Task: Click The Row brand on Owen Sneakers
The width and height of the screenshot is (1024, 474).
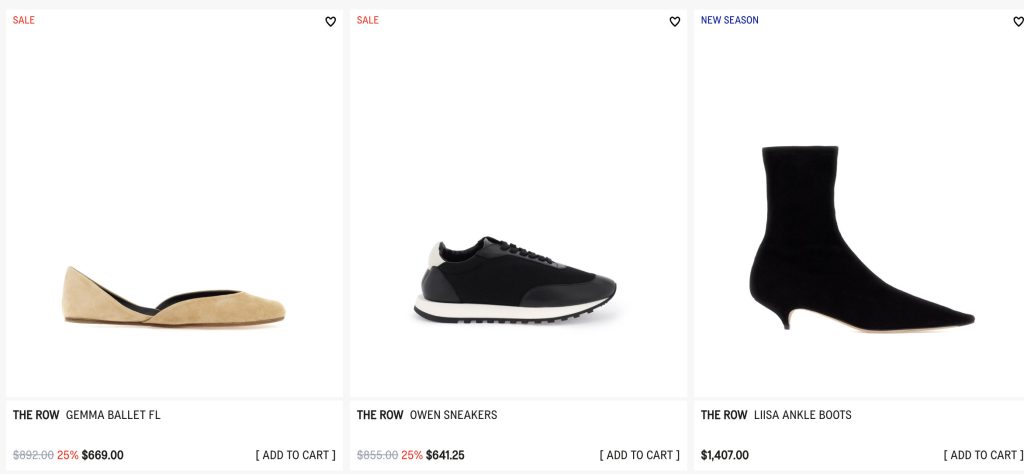Action: click(x=380, y=415)
